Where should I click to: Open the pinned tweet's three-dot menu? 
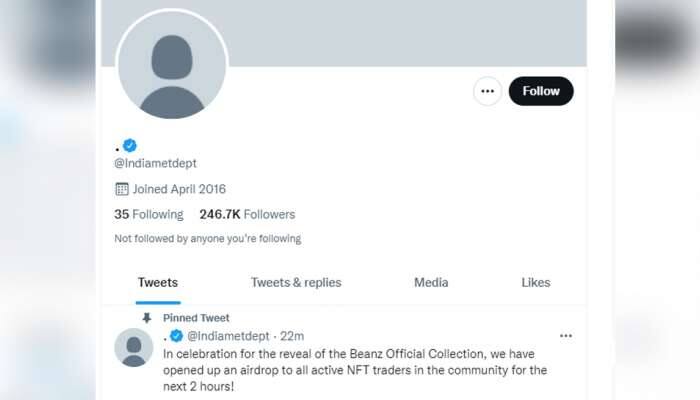click(566, 336)
